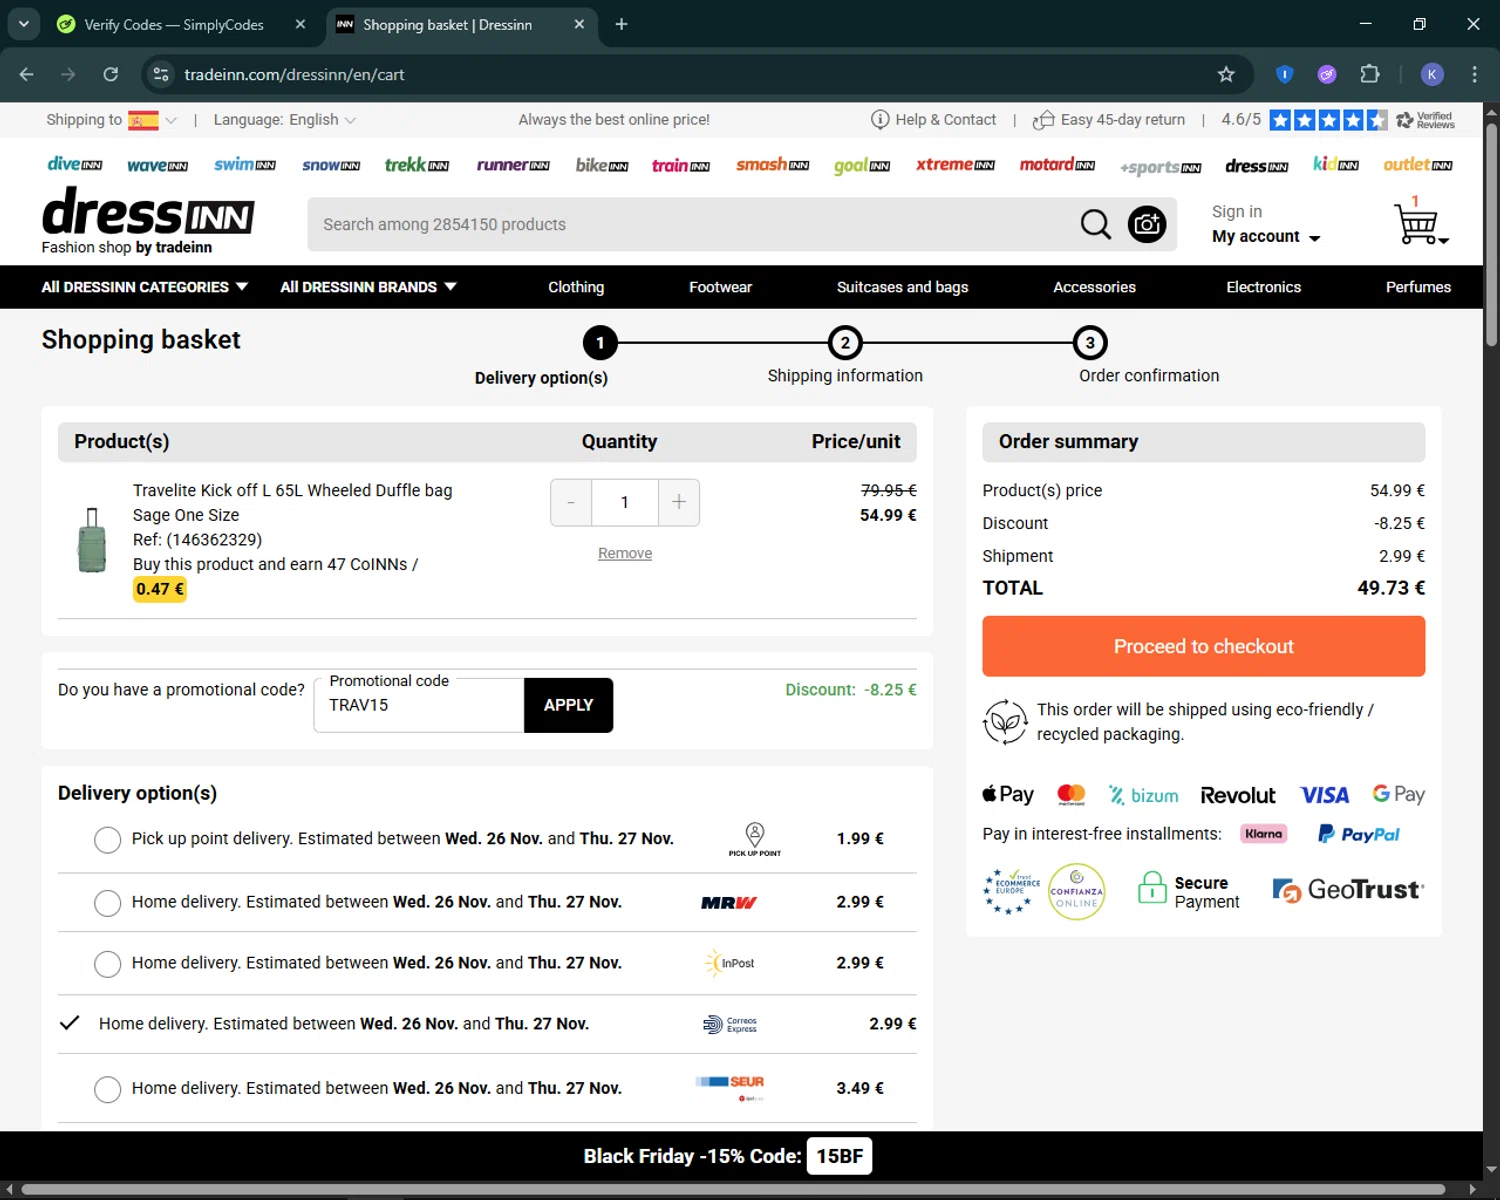This screenshot has height=1200, width=1500.
Task: Open Chrome tab search dropdown
Action: (x=23, y=24)
